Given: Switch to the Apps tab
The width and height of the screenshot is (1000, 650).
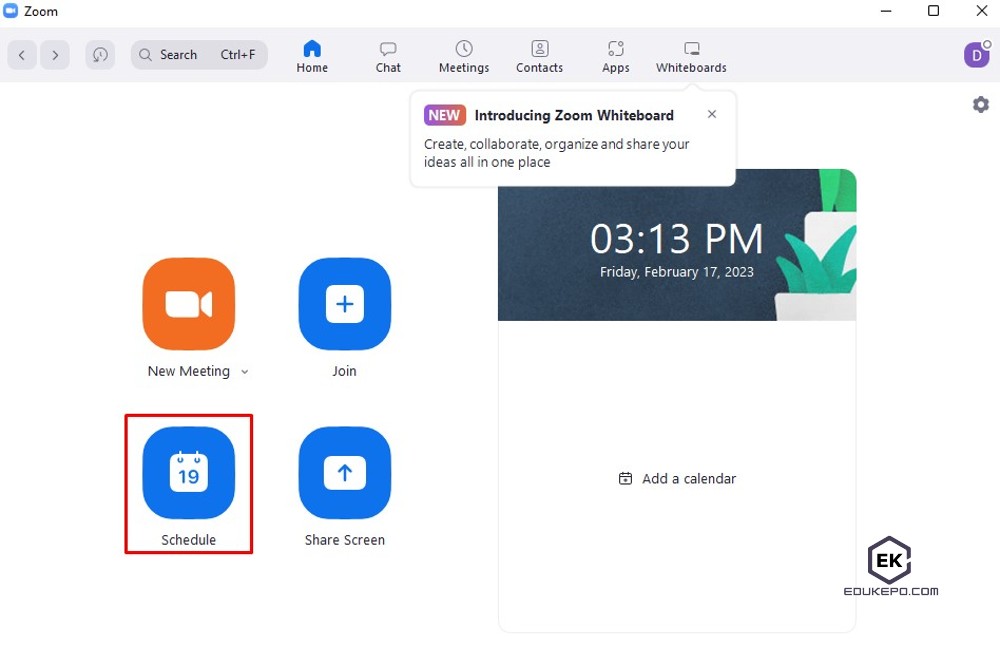Looking at the screenshot, I should [x=615, y=55].
